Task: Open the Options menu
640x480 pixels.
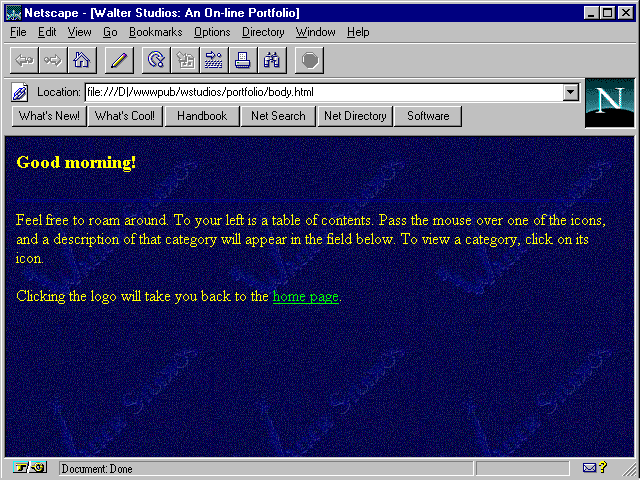Action: 212,32
